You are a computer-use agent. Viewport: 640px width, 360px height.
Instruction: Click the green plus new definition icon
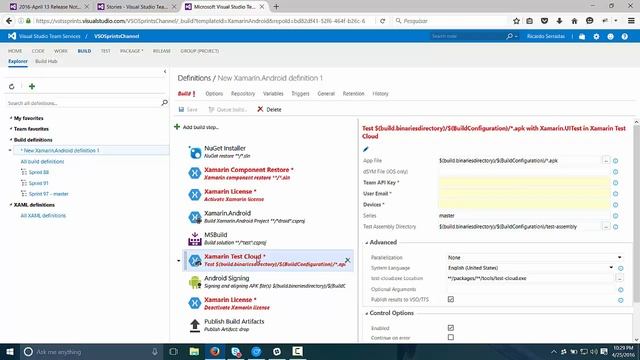coord(32,86)
